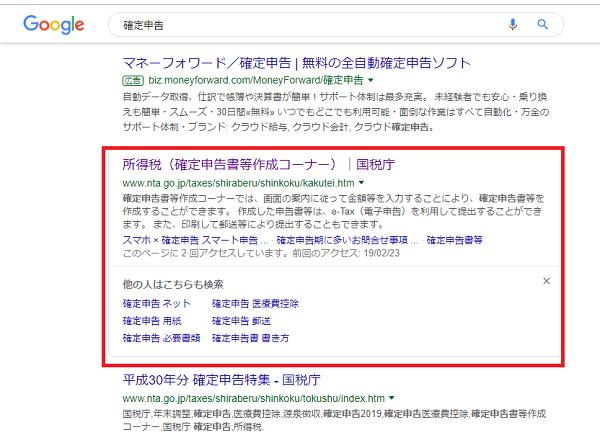Open dropdown arrow beside kakutei.htm URL
Image resolution: width=600 pixels, height=448 pixels.
pyautogui.click(x=361, y=183)
